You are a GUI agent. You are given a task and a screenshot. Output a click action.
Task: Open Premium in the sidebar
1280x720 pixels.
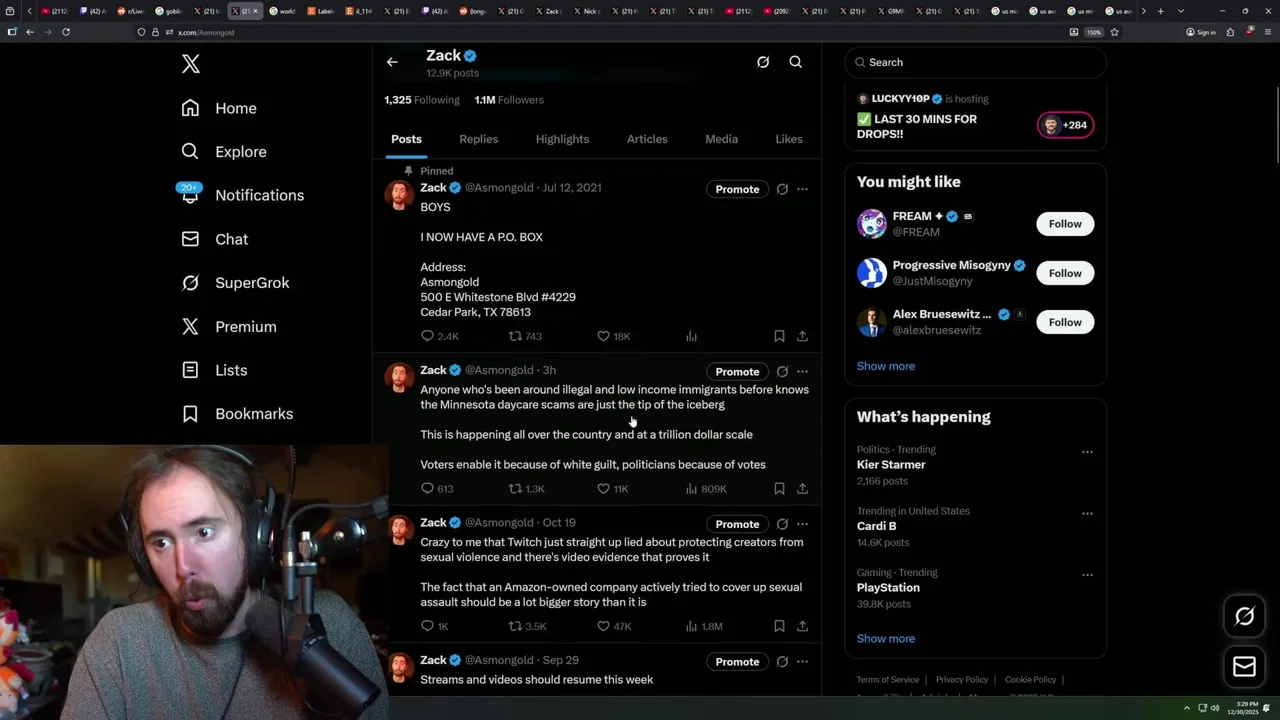228,327
